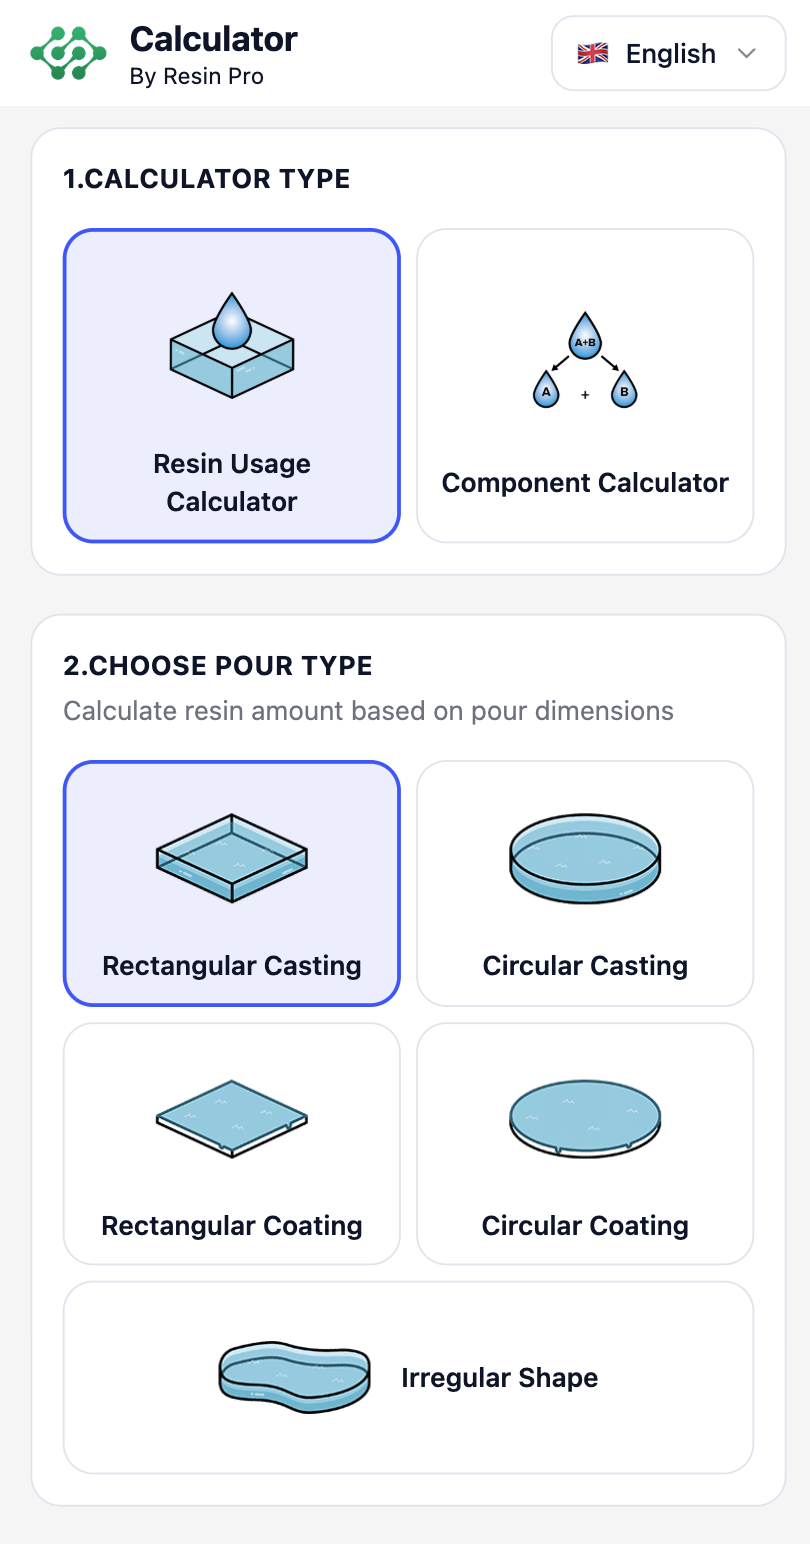
Task: Choose the Circular Coating text label
Action: [x=585, y=1226]
